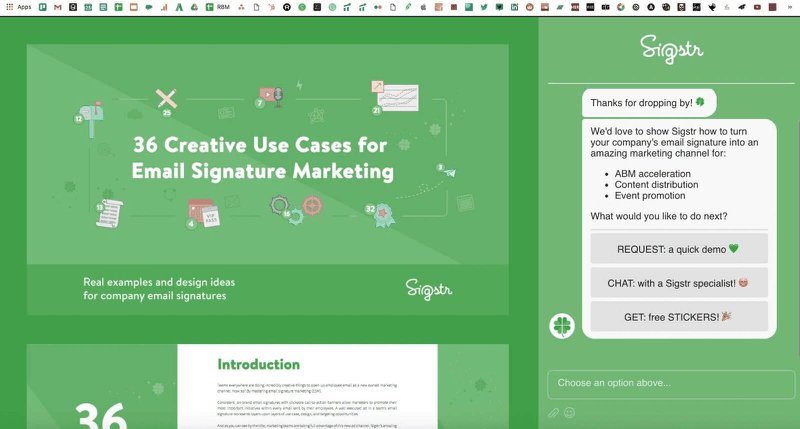Image resolution: width=800 pixels, height=429 pixels.
Task: Click the 'Thanks for dropping by!' message bubble
Action: pyautogui.click(x=649, y=103)
